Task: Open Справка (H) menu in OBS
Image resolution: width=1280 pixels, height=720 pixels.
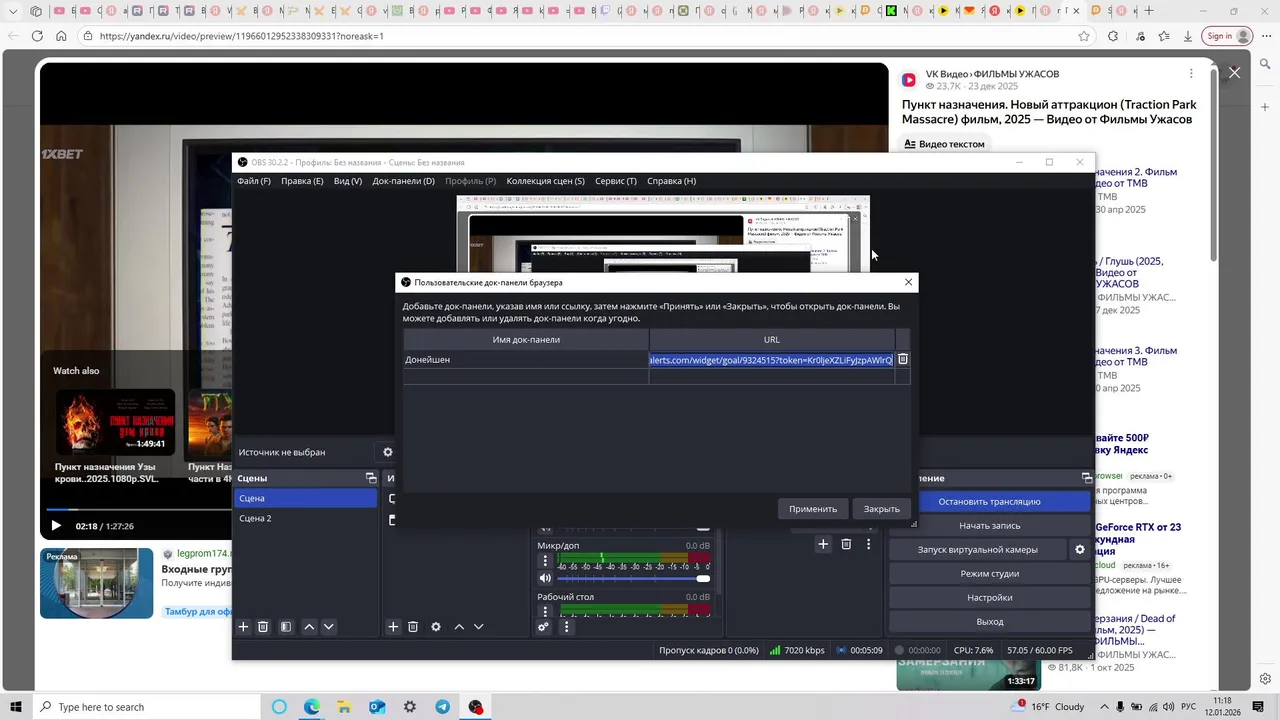Action: (x=671, y=181)
